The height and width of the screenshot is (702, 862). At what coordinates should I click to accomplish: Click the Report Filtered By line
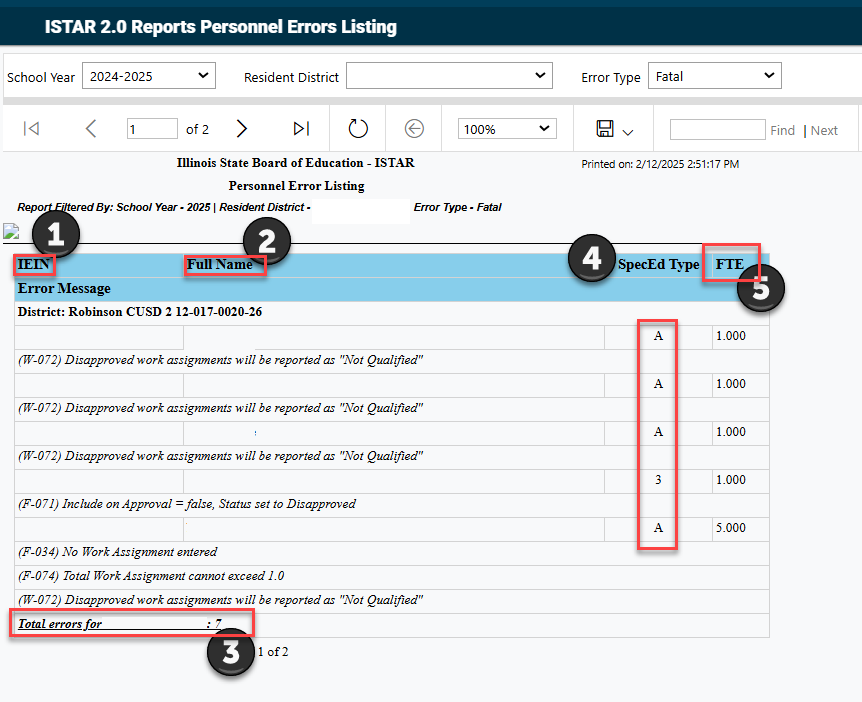tap(259, 207)
